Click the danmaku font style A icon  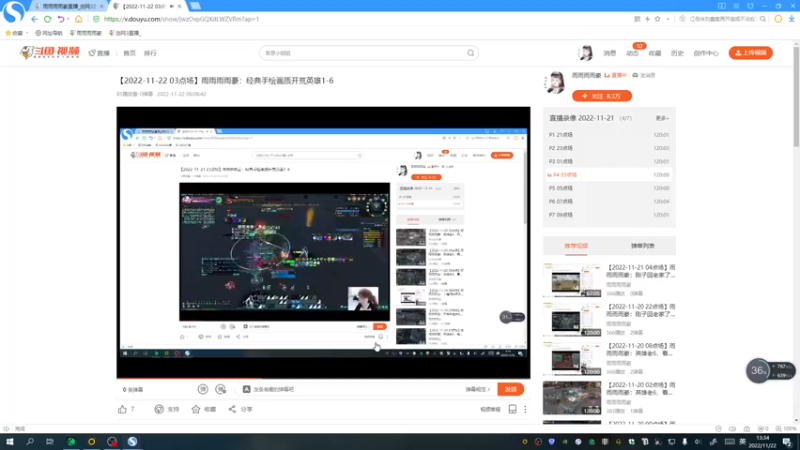point(246,389)
